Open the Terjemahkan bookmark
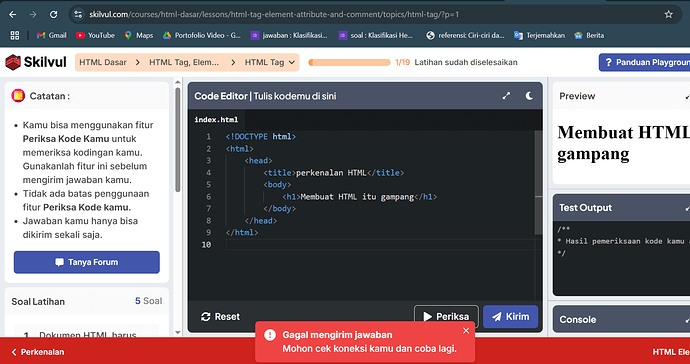 point(540,35)
